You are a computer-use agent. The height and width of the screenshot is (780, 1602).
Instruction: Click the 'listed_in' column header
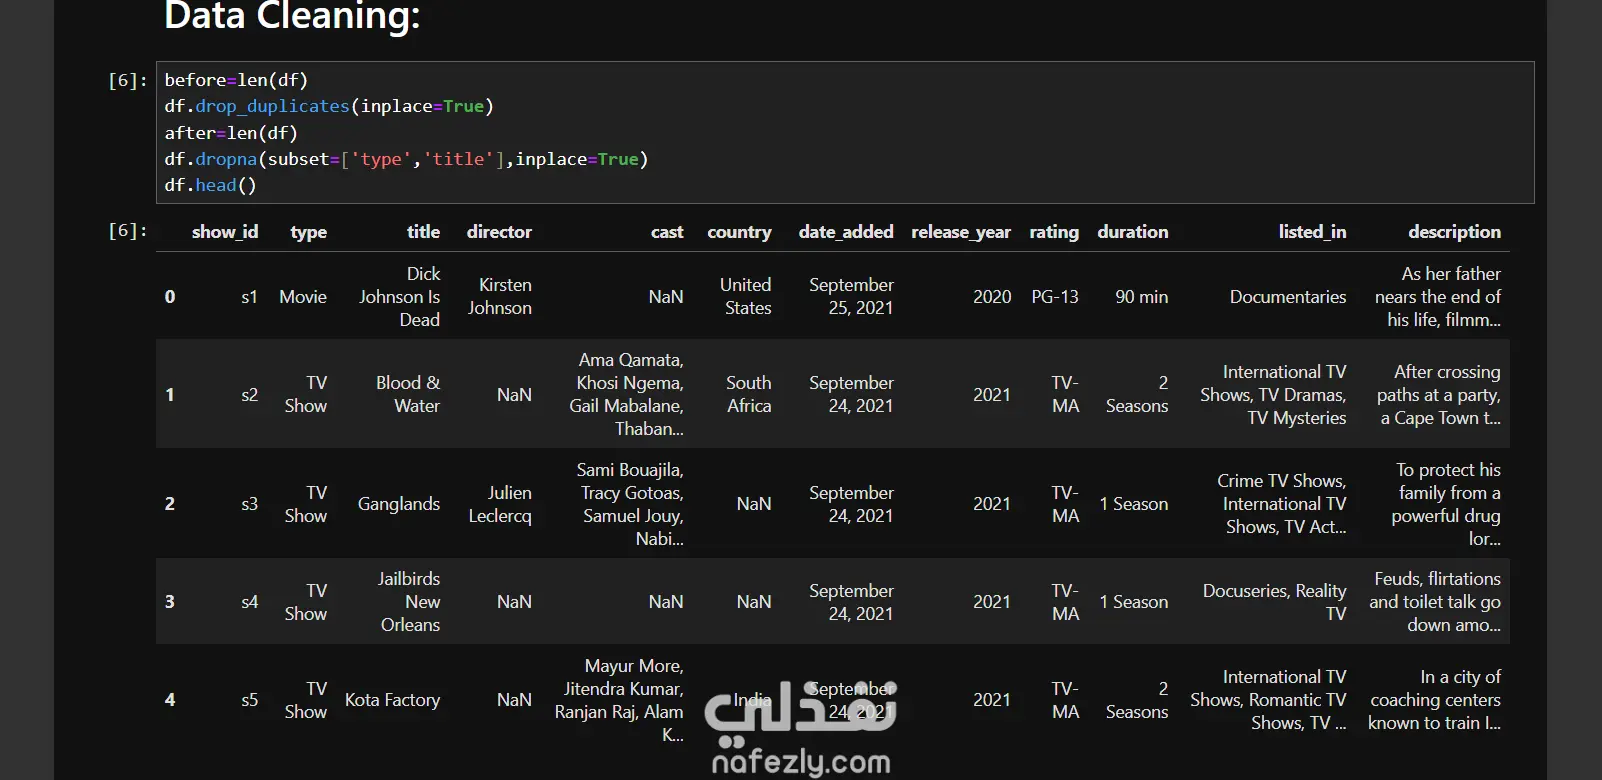click(x=1312, y=232)
